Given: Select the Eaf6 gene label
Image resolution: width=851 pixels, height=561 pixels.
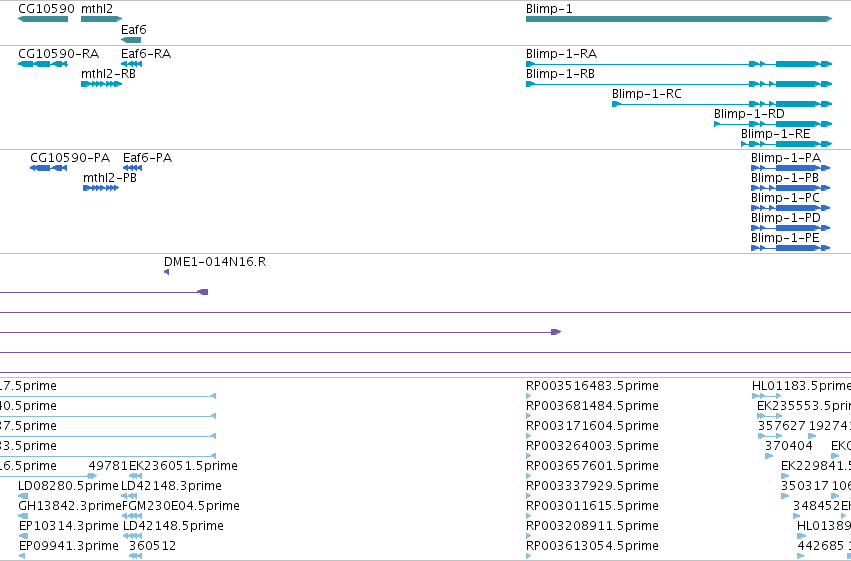Looking at the screenshot, I should [x=134, y=30].
